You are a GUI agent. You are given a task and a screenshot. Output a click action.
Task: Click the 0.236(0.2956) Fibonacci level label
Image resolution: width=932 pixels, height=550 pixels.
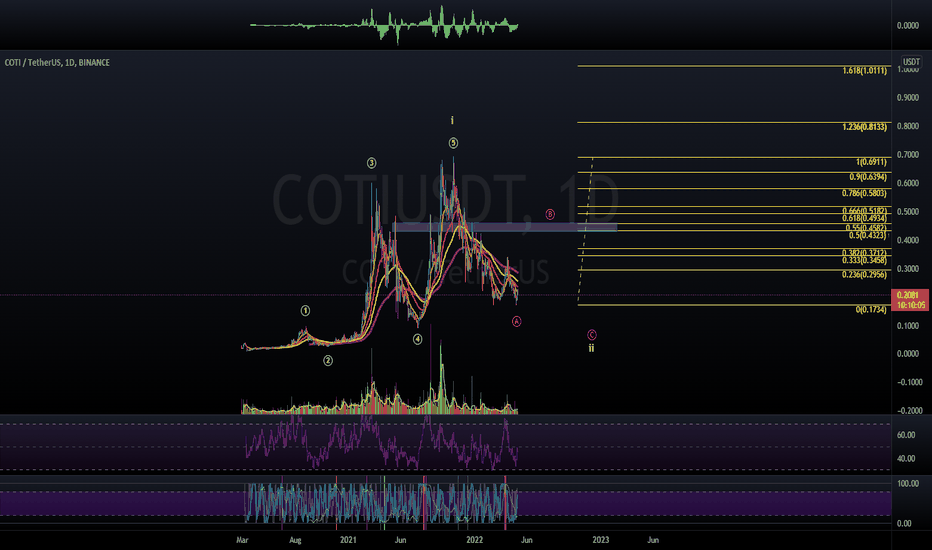(x=864, y=274)
